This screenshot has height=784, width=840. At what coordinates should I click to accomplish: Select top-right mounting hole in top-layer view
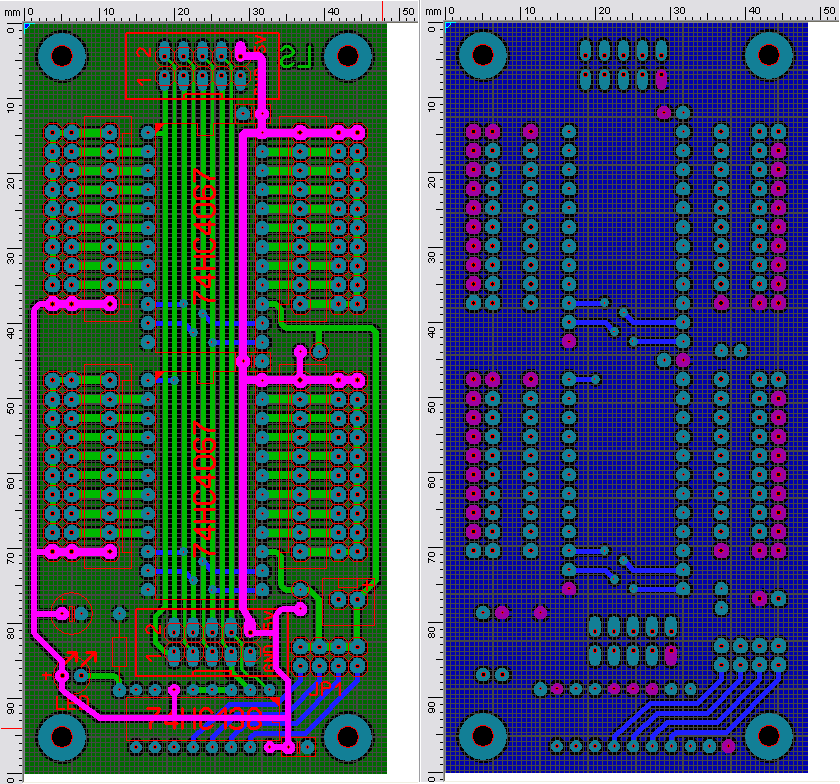click(x=348, y=56)
